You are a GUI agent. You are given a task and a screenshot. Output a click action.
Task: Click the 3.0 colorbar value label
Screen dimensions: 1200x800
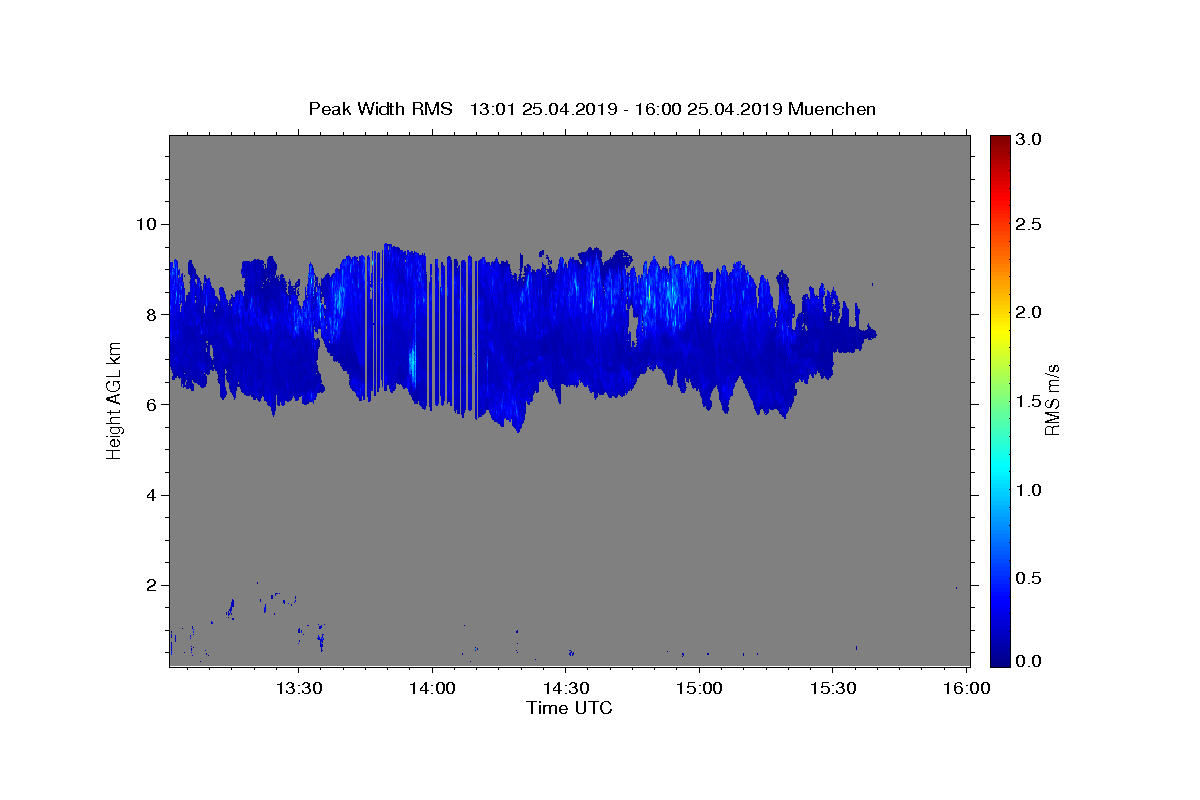(1029, 140)
